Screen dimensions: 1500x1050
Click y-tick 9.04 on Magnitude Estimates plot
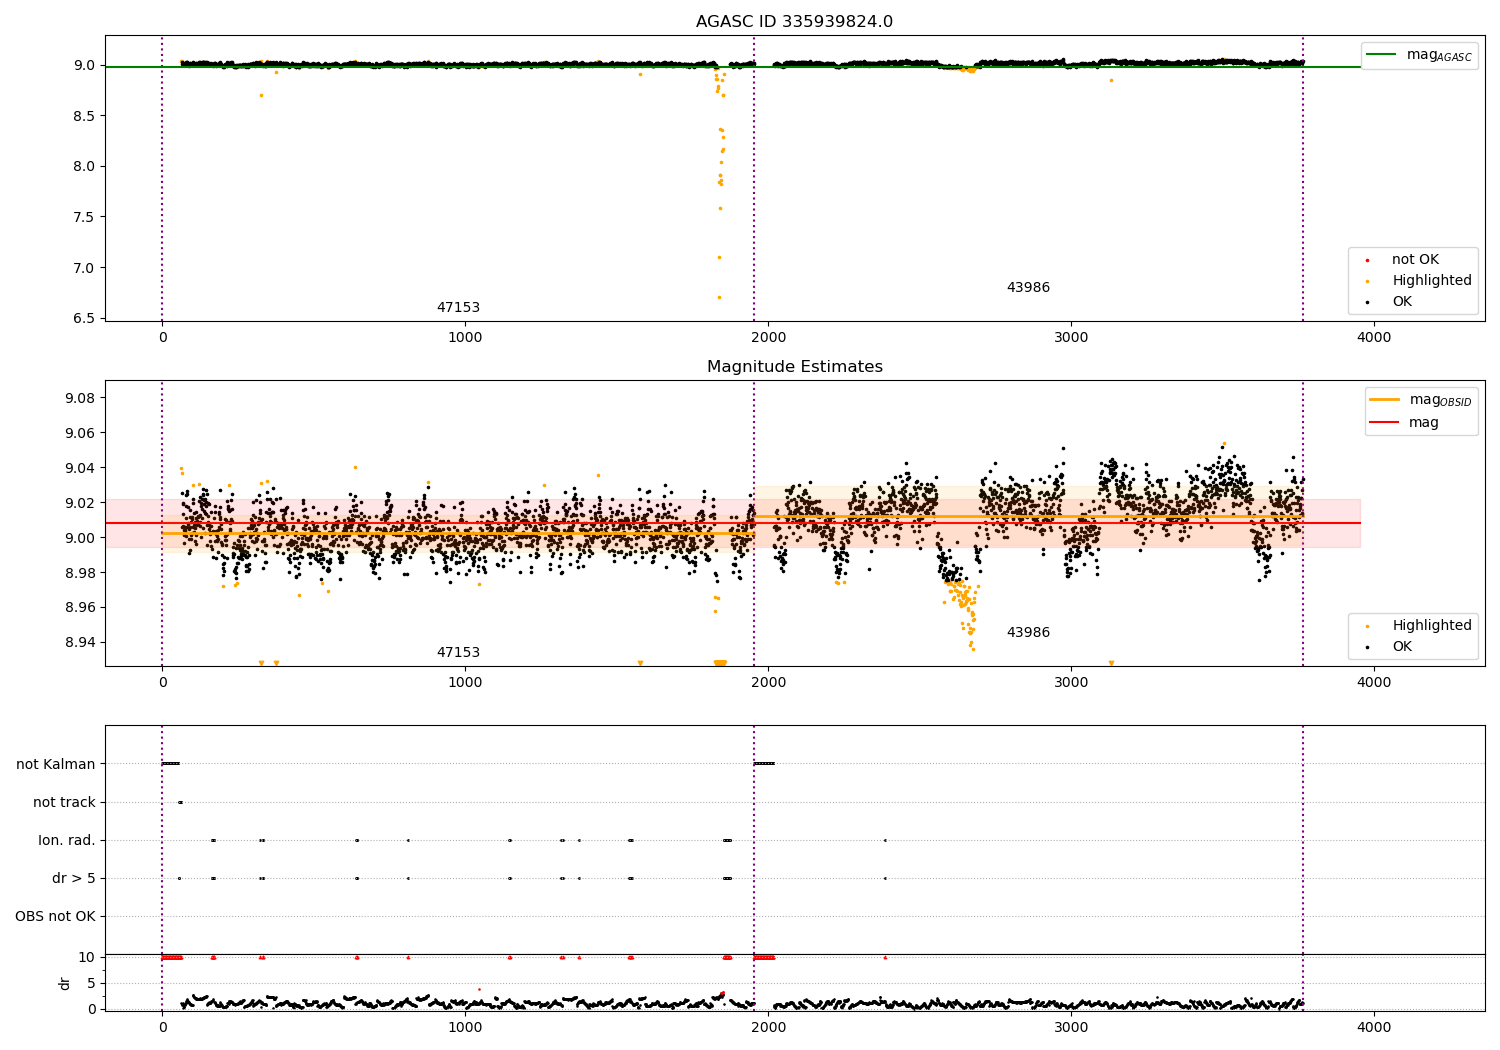coord(80,469)
